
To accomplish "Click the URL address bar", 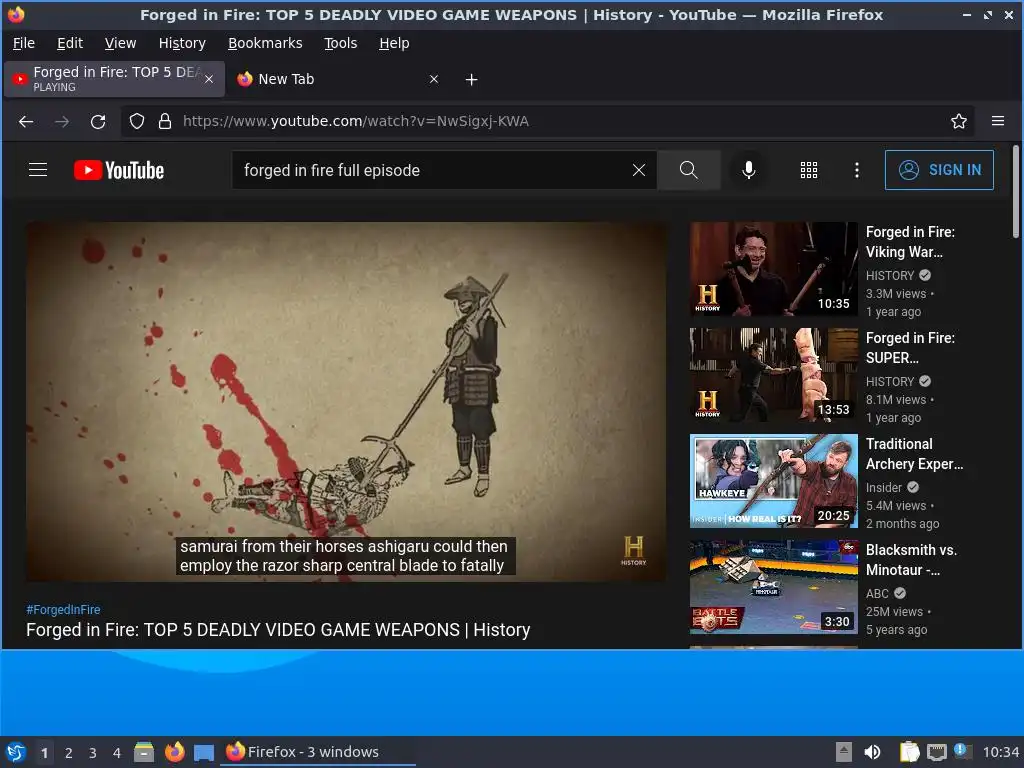I will point(549,121).
